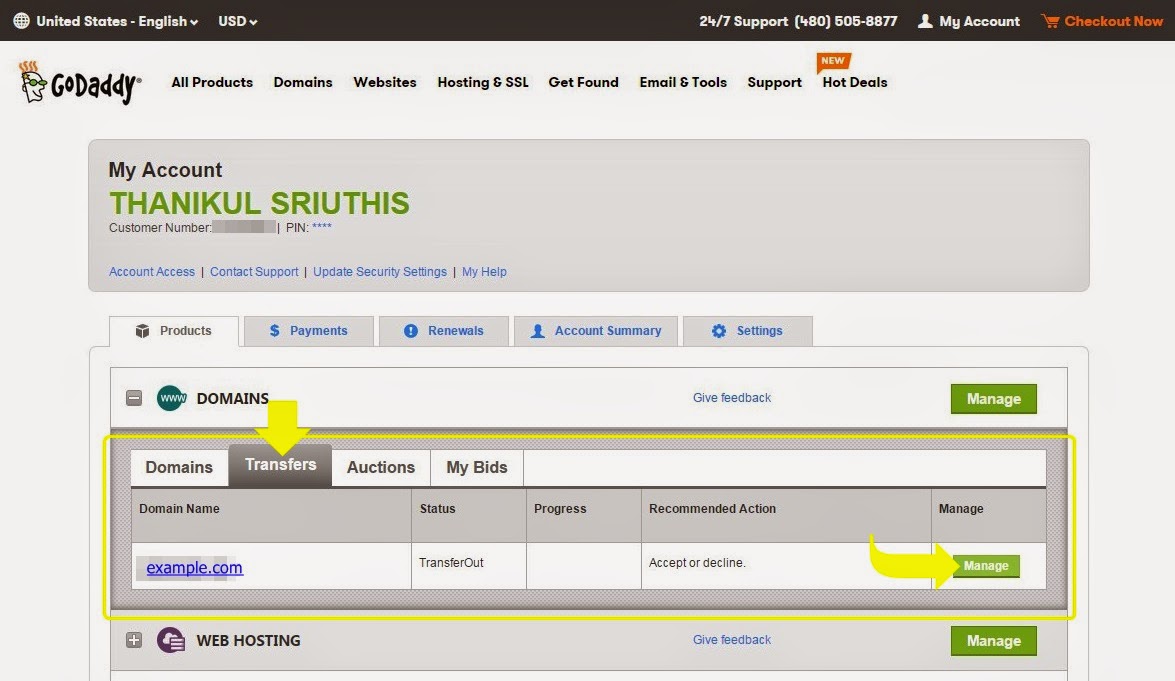The height and width of the screenshot is (681, 1175).
Task: Switch to the Settings tab
Action: (748, 331)
